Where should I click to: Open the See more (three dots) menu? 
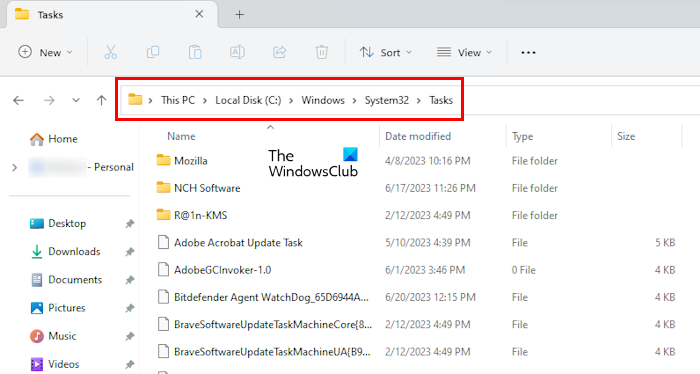point(528,53)
